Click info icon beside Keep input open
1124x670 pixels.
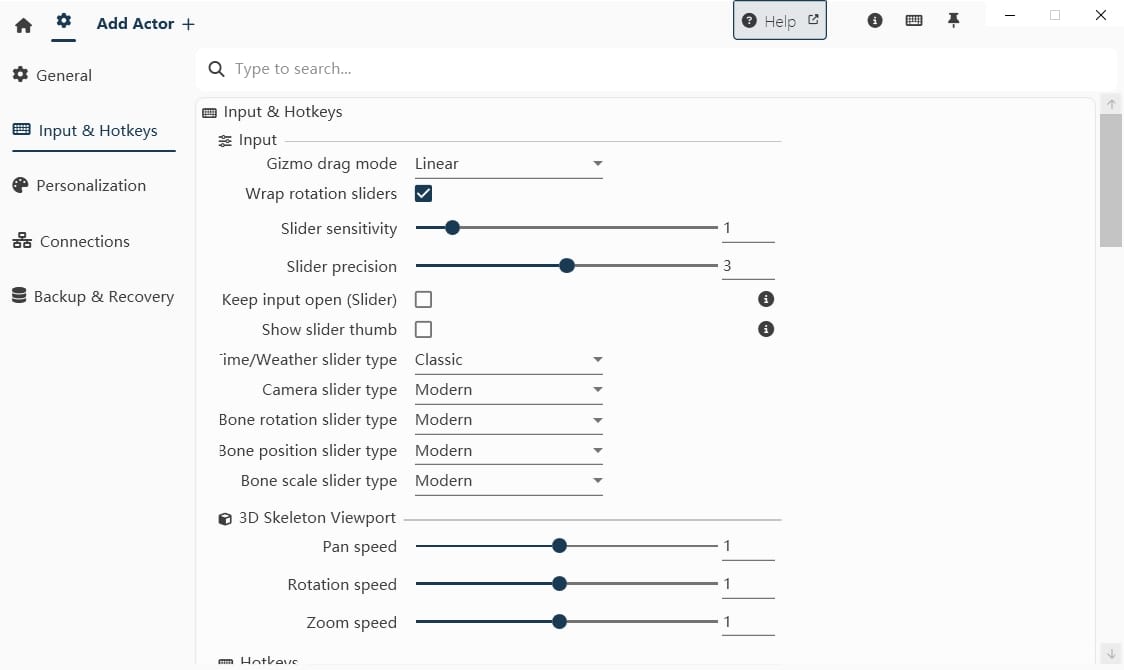click(x=766, y=299)
